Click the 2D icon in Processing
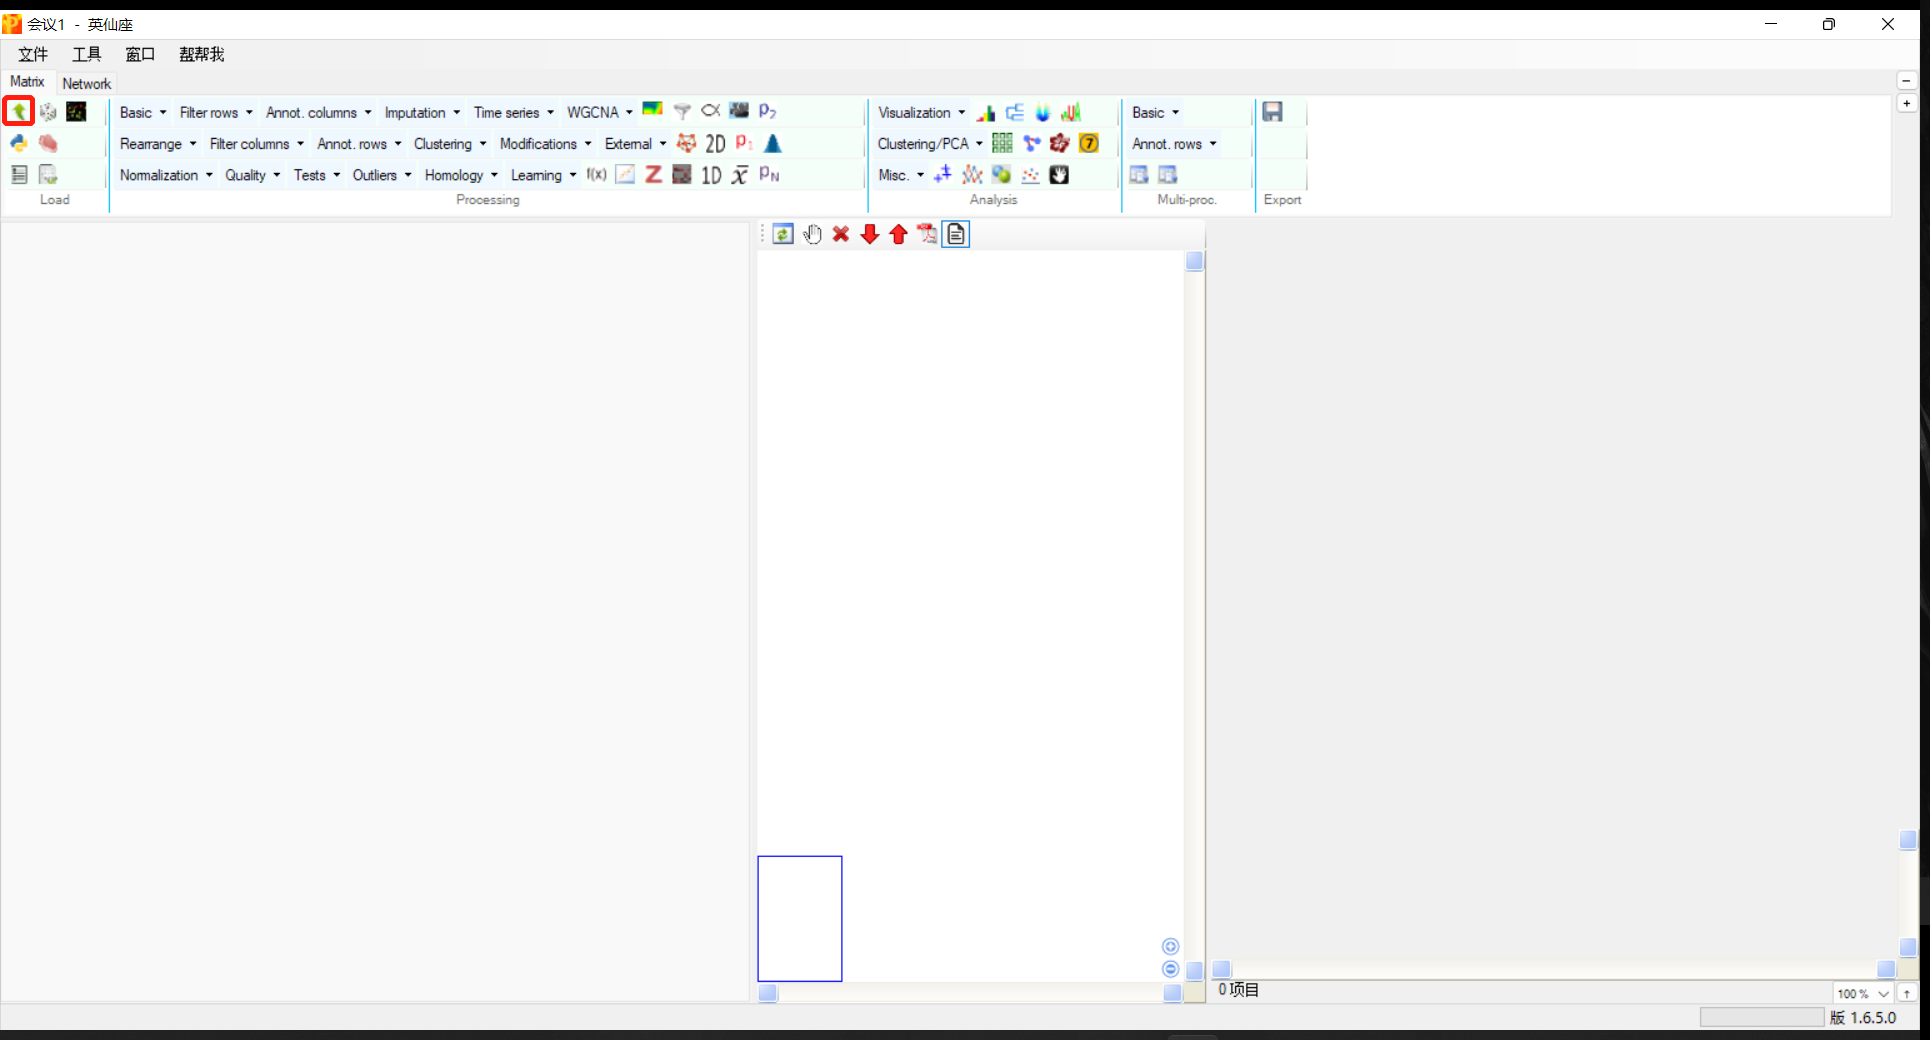This screenshot has width=1930, height=1040. coord(715,144)
